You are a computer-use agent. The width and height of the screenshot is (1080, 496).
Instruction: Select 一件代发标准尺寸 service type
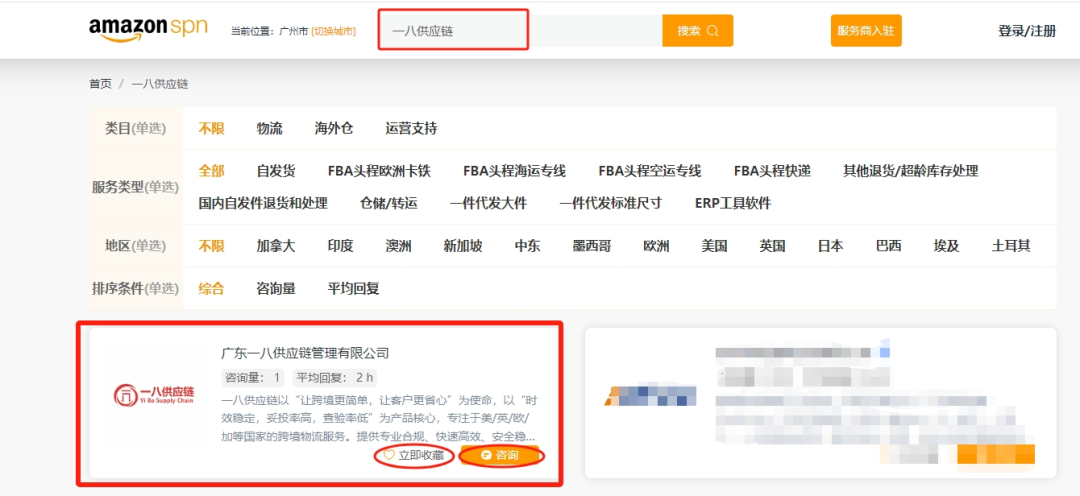611,203
